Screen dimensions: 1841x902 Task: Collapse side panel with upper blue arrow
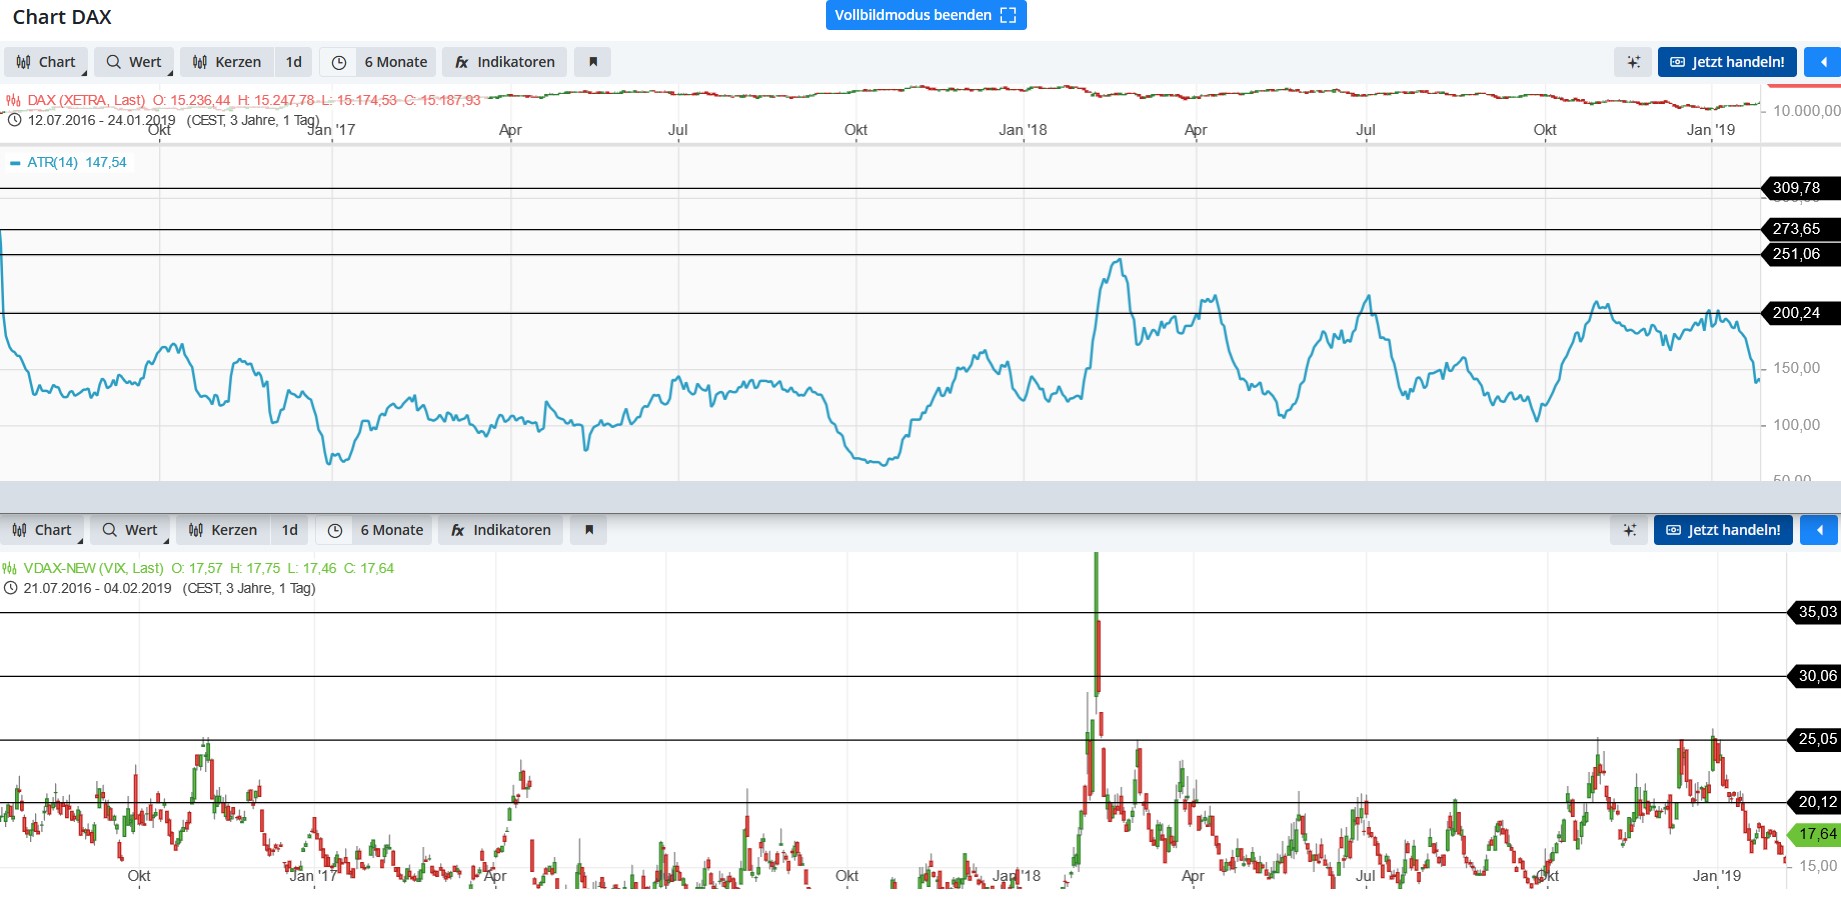coord(1822,62)
